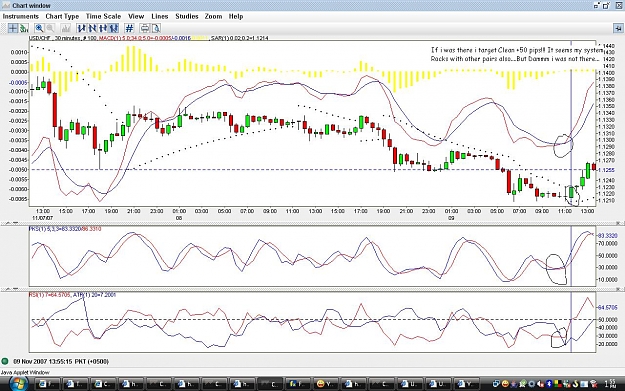Open the Studies menu

[x=187, y=16]
